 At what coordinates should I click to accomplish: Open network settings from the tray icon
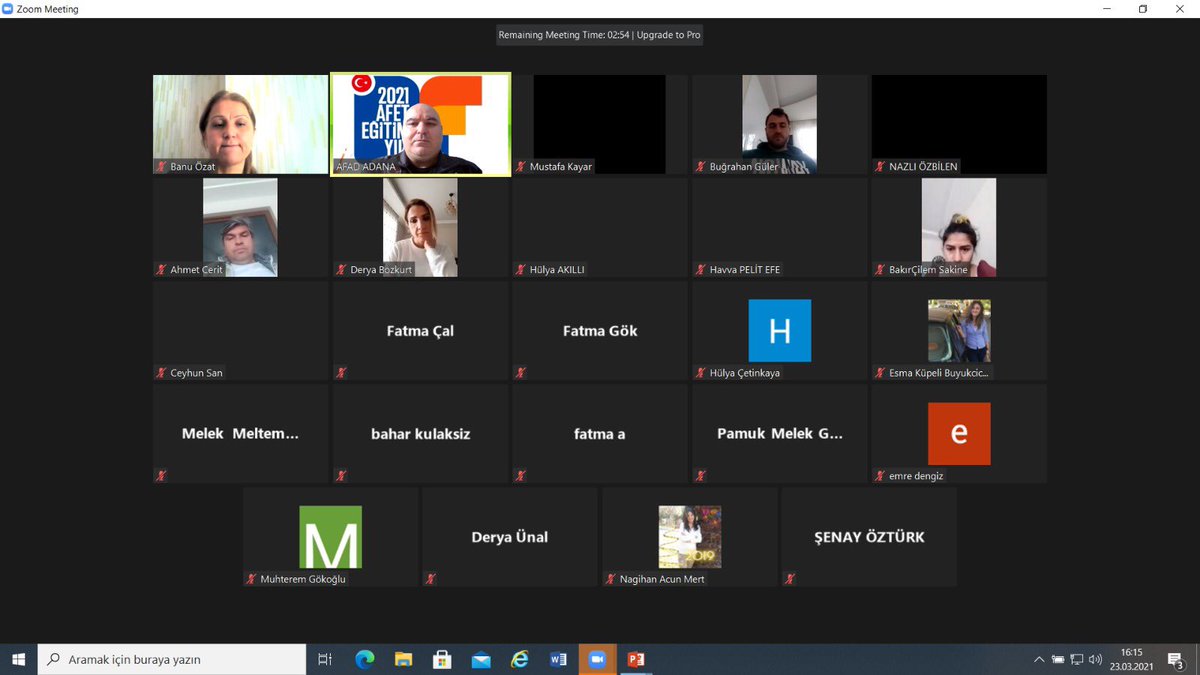[x=1077, y=660]
